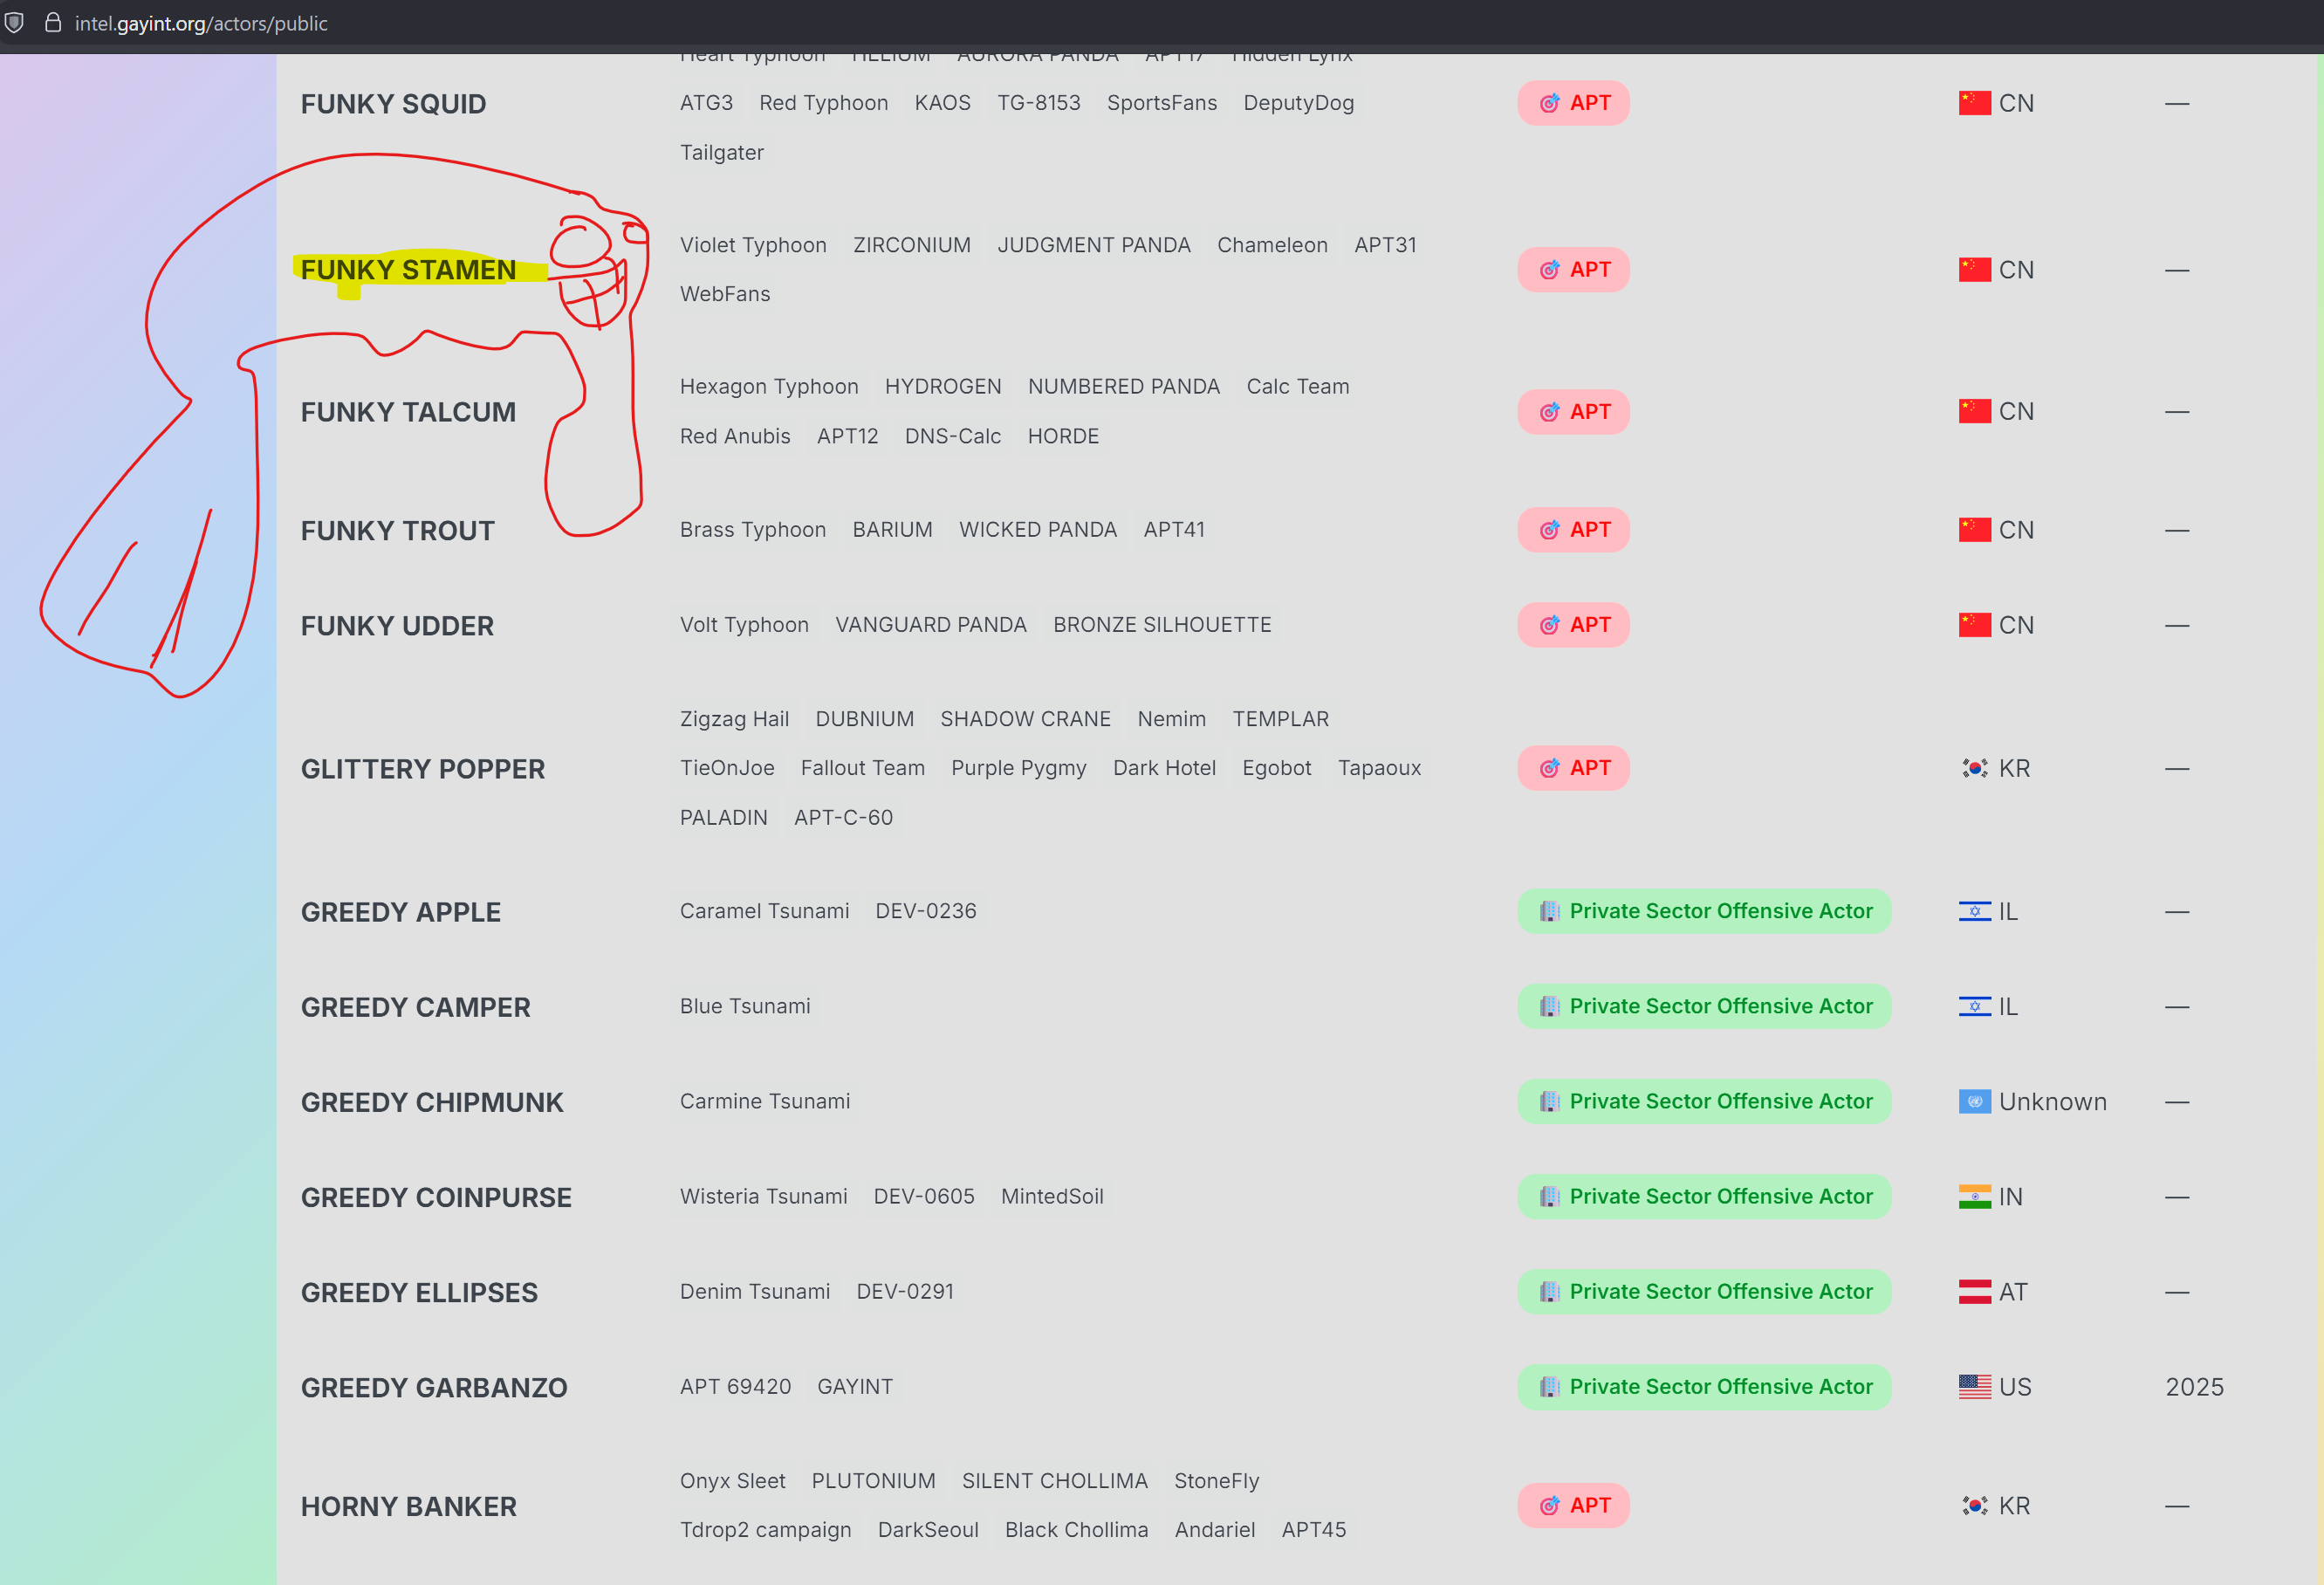The height and width of the screenshot is (1585, 2324).
Task: Click the padlock site security icon
Action: coord(53,22)
